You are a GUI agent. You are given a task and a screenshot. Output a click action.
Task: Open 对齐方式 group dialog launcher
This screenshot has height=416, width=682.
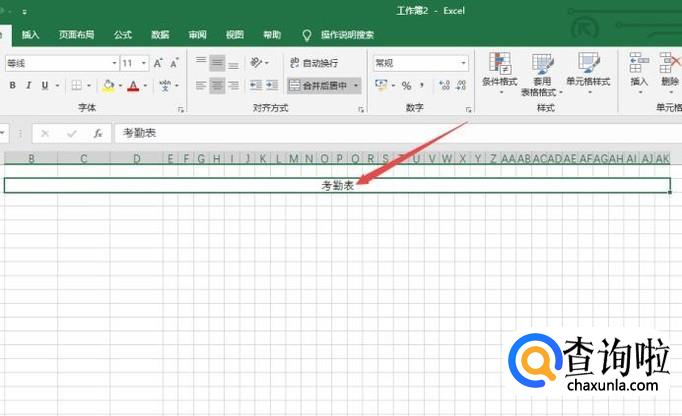(x=361, y=110)
